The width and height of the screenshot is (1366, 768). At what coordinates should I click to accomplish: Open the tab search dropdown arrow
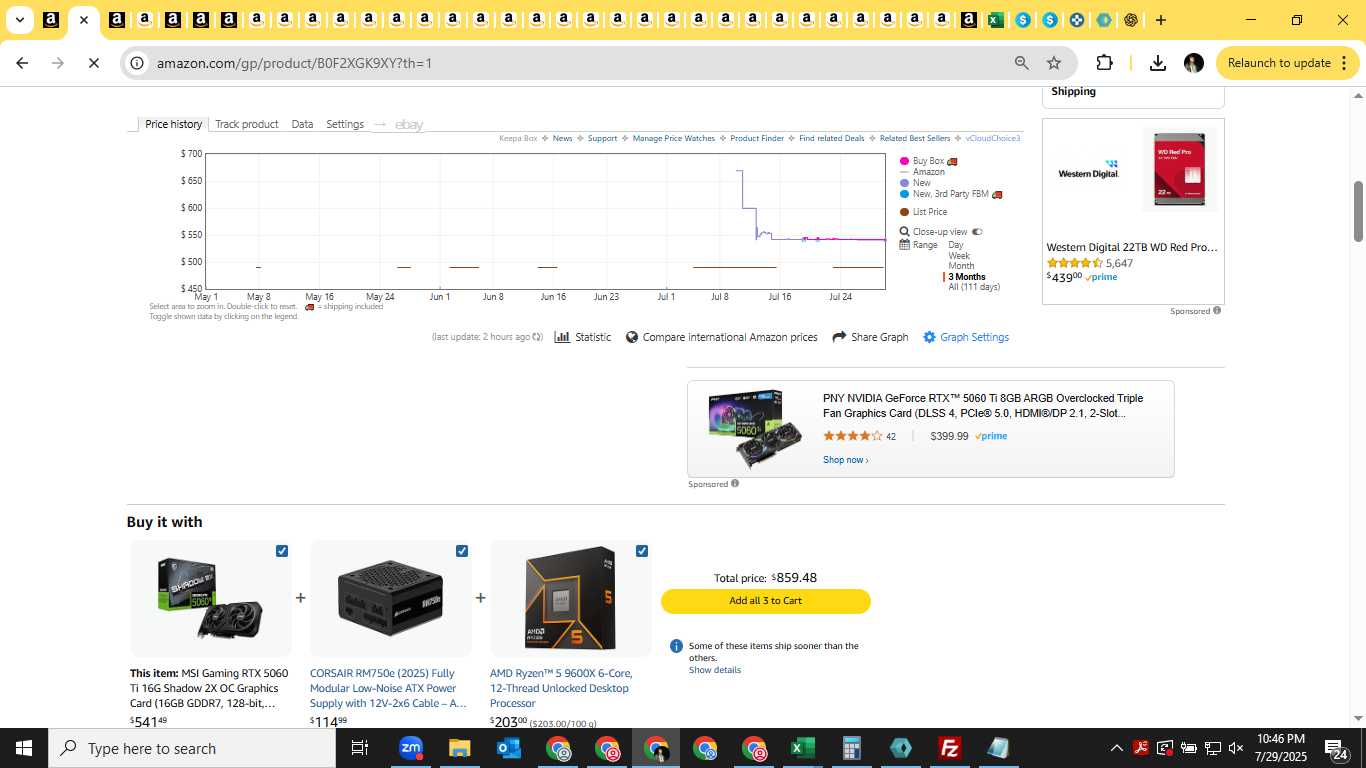(x=19, y=20)
